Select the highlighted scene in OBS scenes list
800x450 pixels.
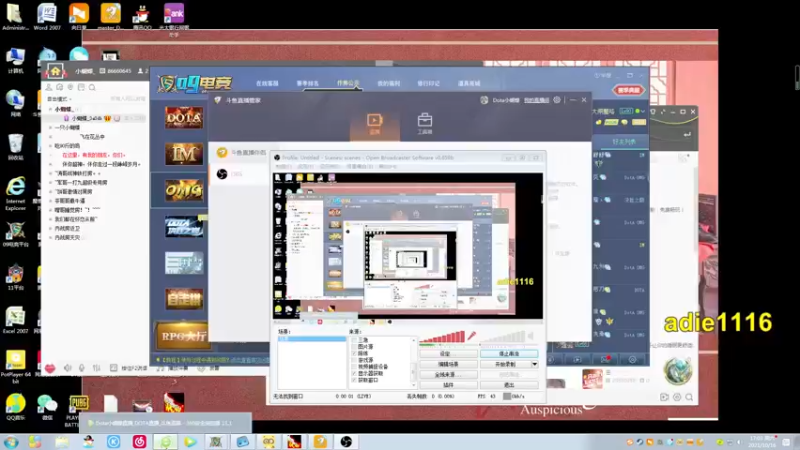point(312,339)
